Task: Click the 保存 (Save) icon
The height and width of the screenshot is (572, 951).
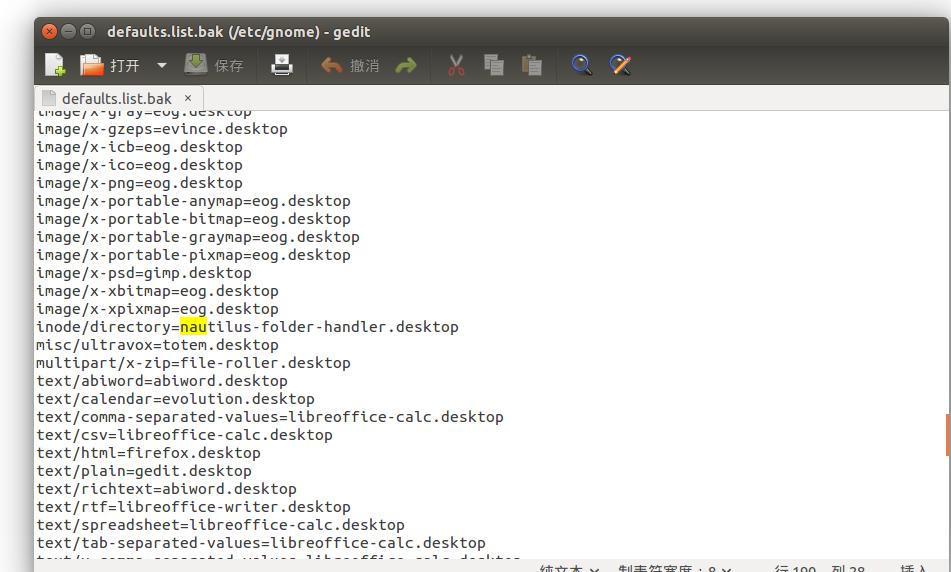Action: pyautogui.click(x=196, y=64)
